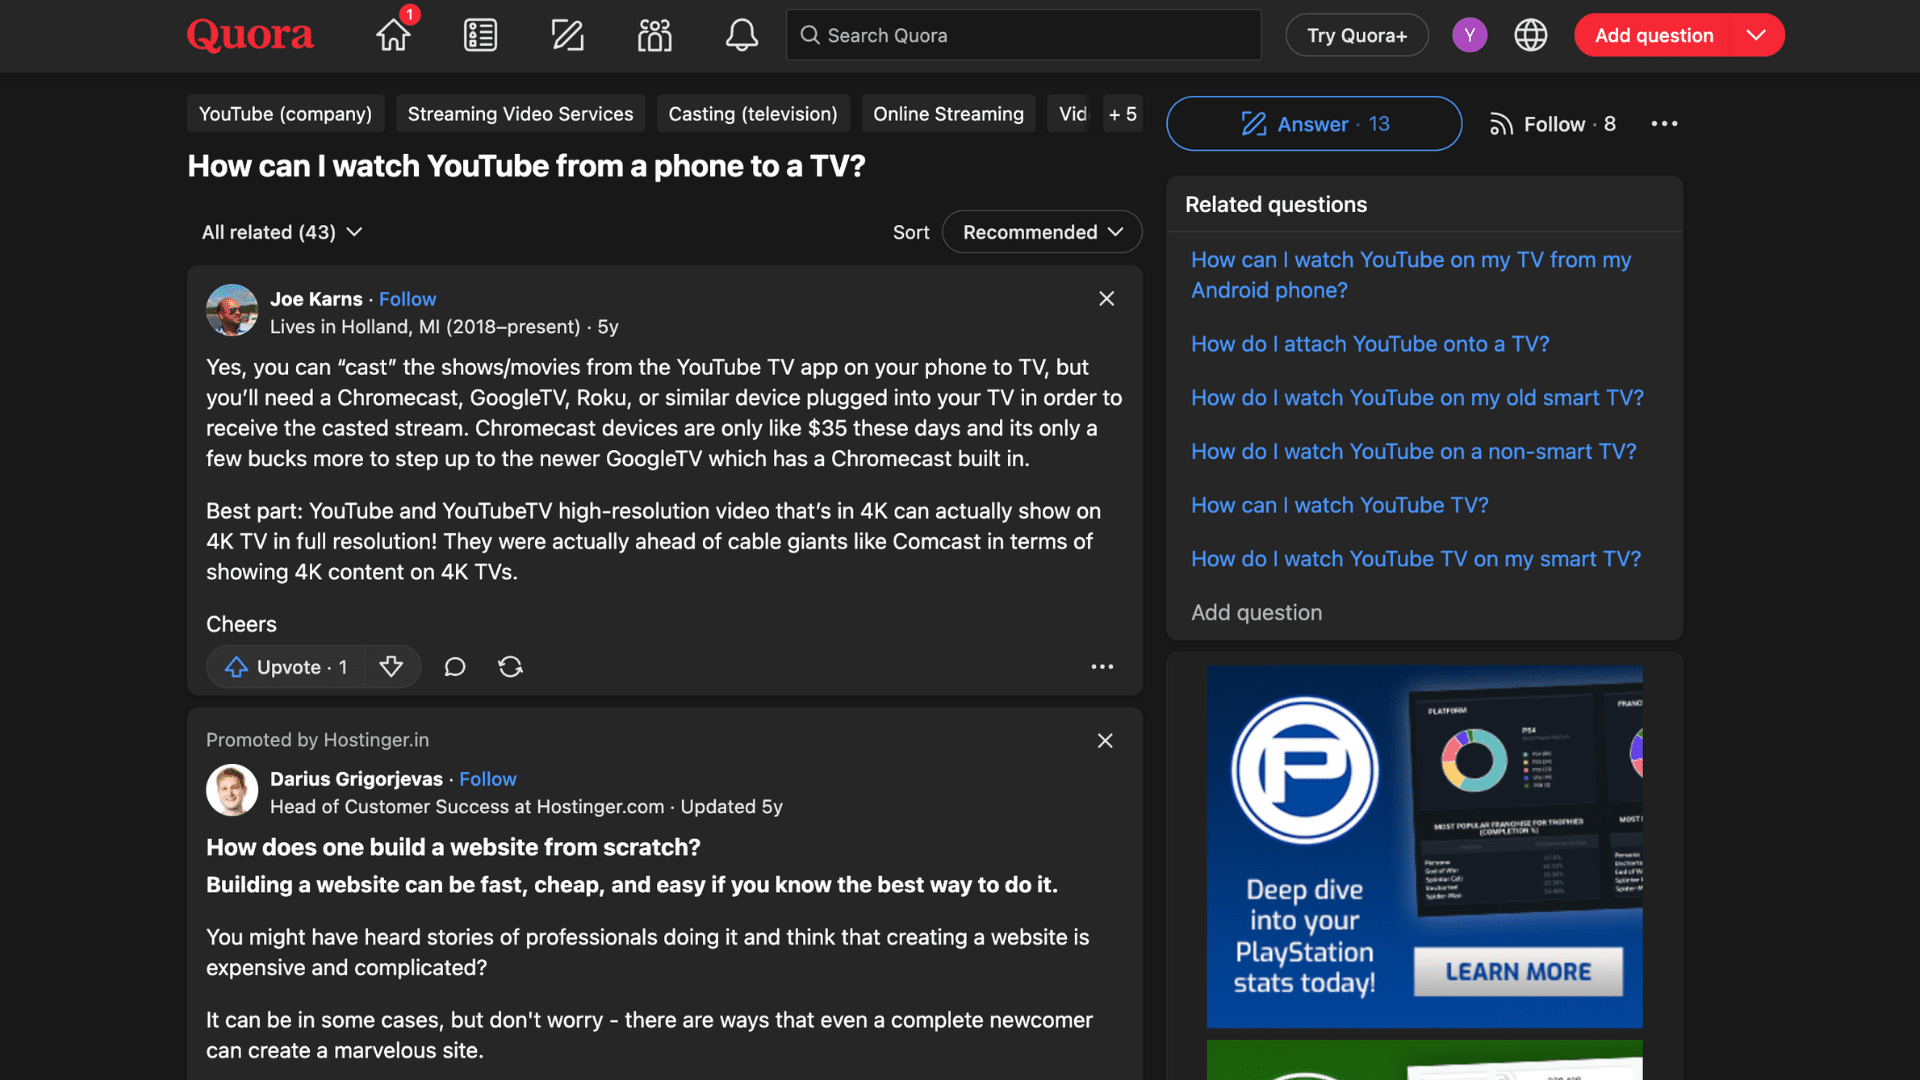Go to Quora home feed icon
Viewport: 1920px width, 1080px height.
tap(393, 36)
